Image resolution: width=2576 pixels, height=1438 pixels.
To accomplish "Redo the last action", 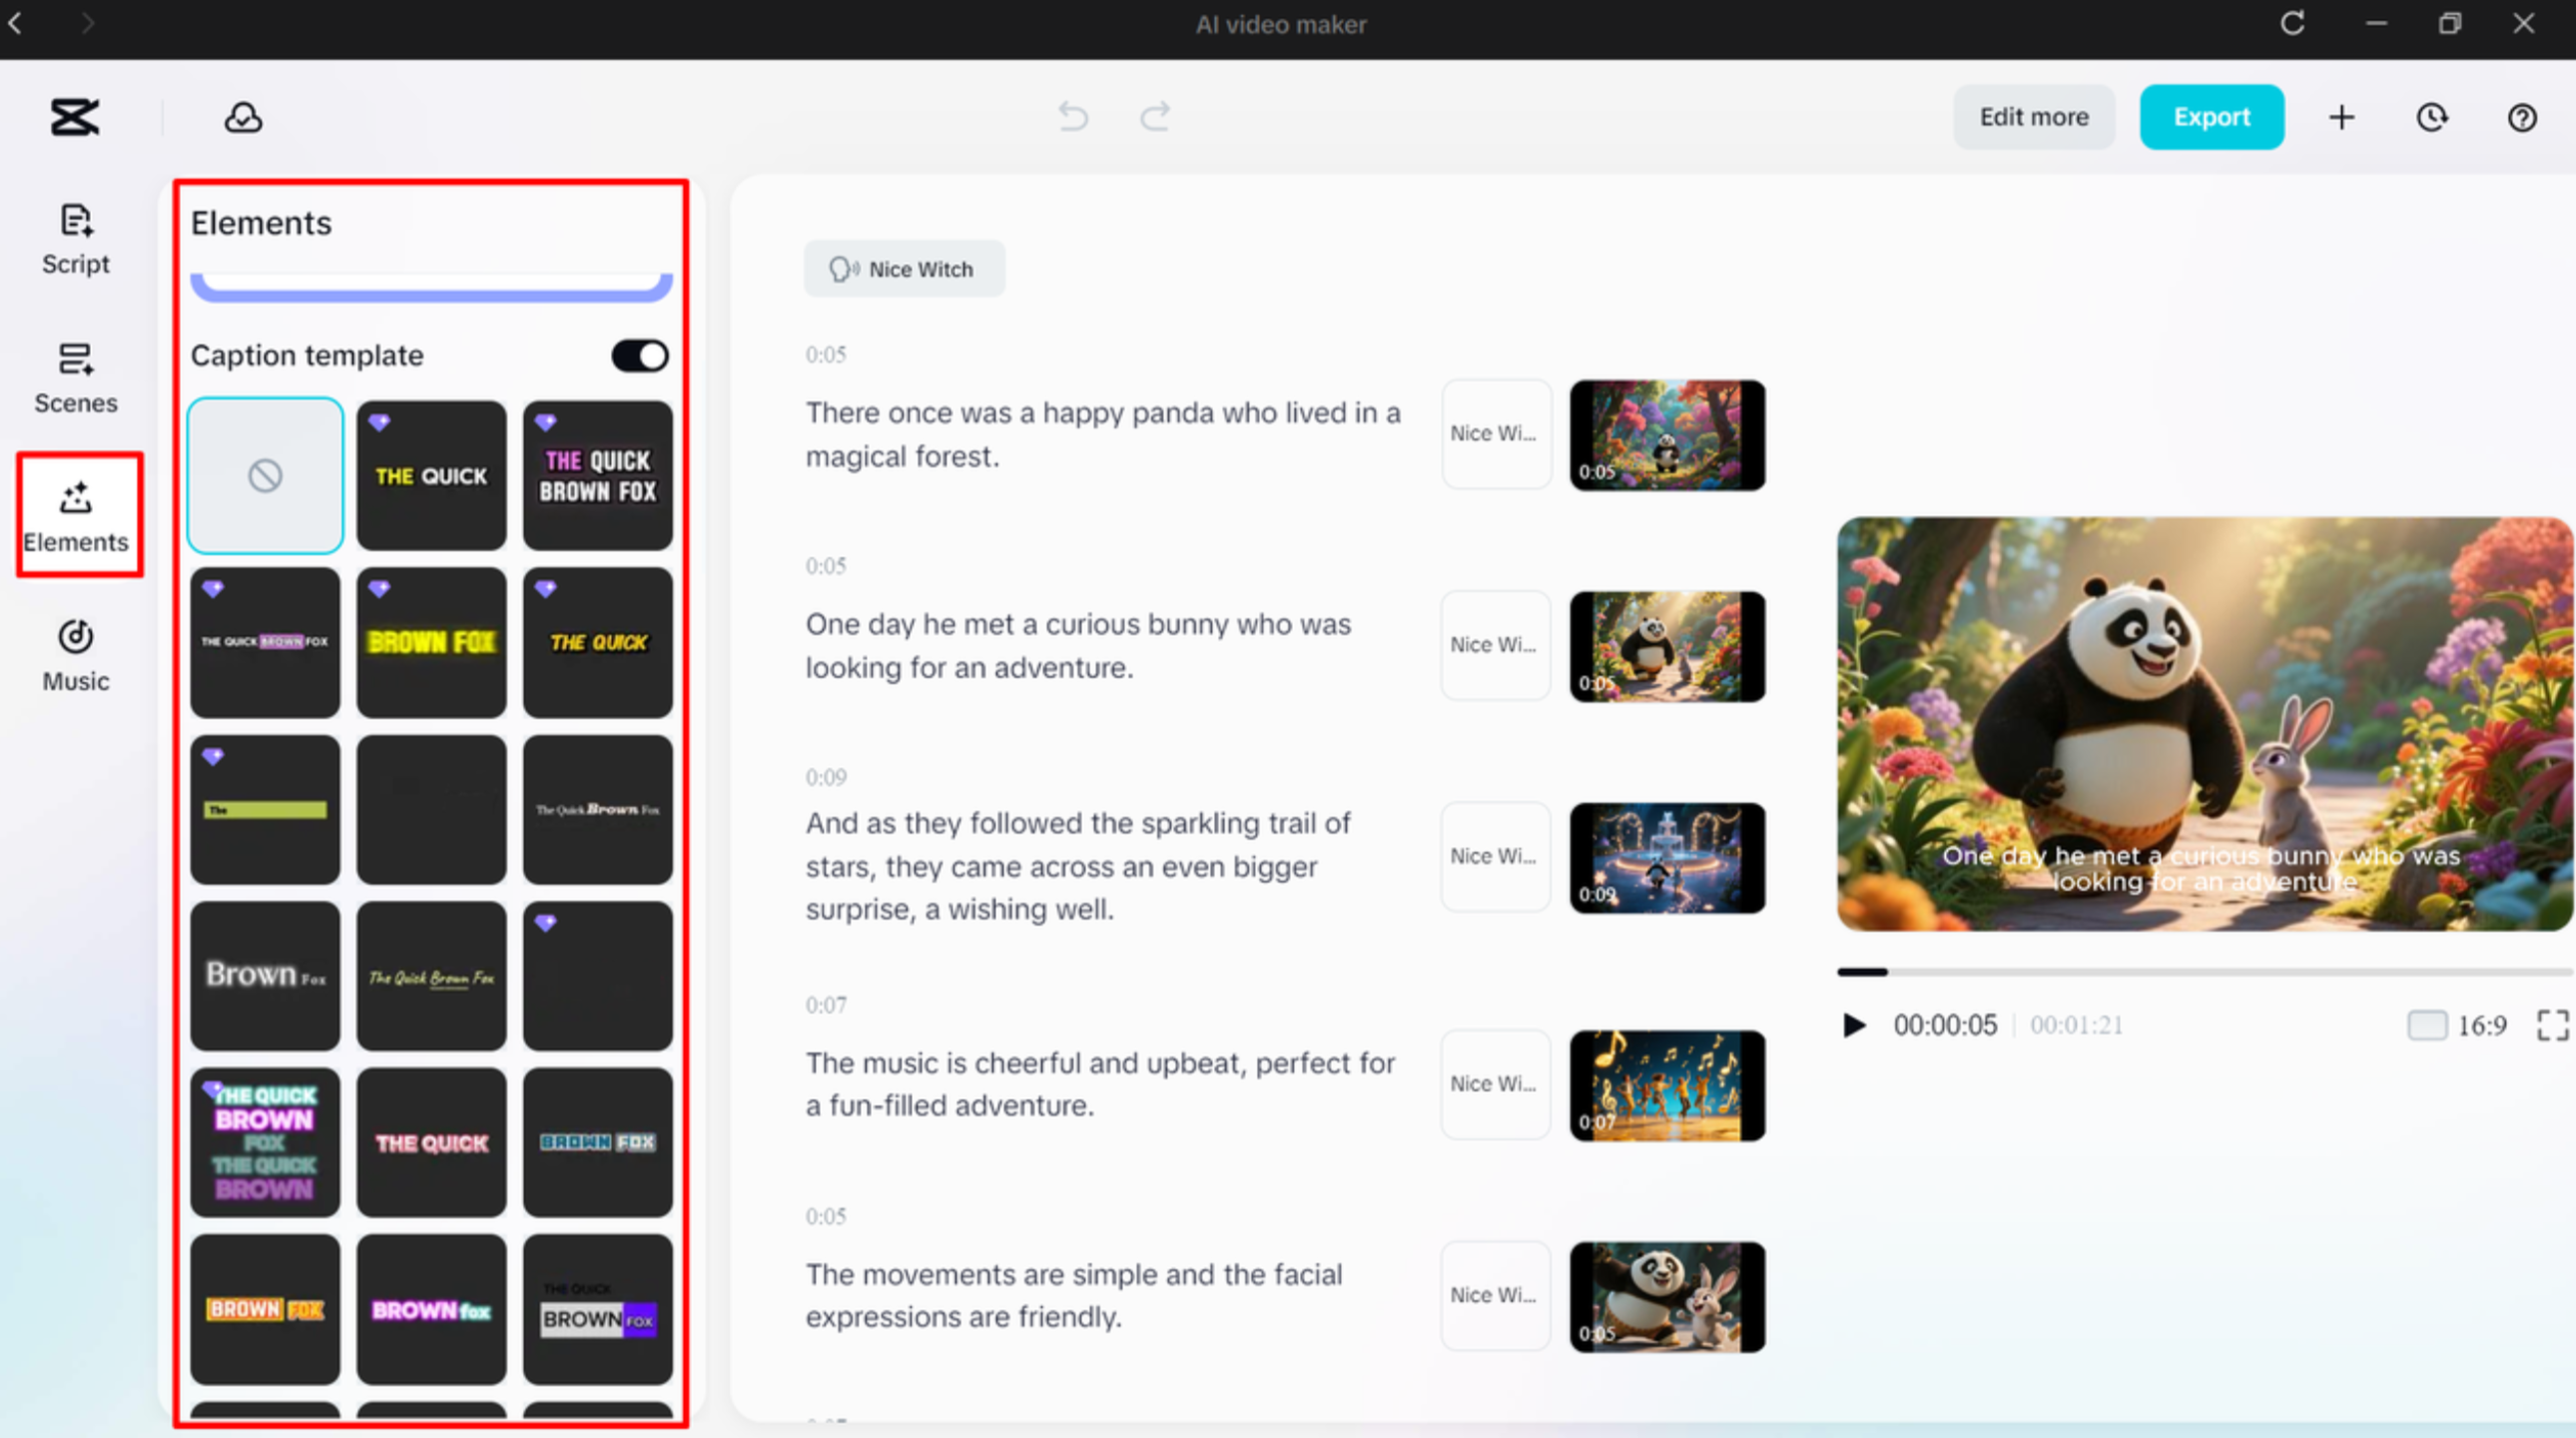I will tap(1155, 117).
